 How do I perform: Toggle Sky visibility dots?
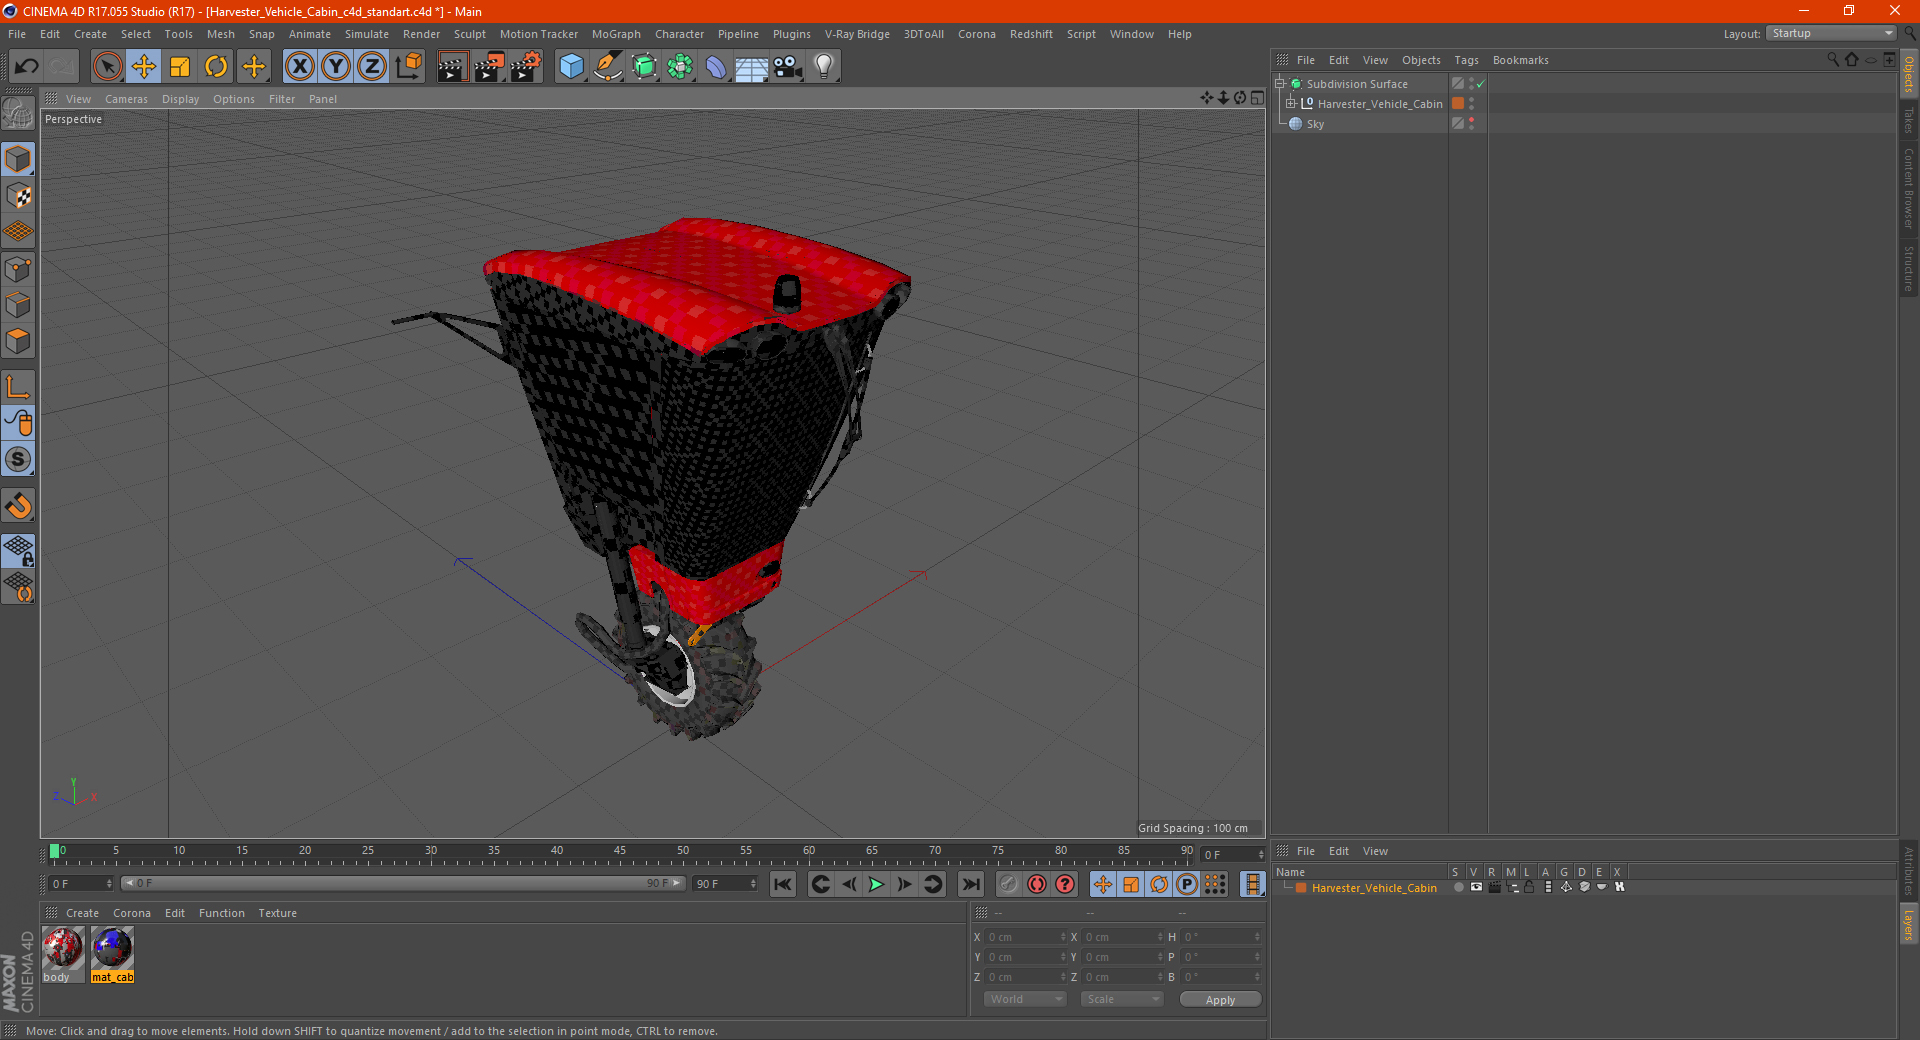click(x=1471, y=124)
